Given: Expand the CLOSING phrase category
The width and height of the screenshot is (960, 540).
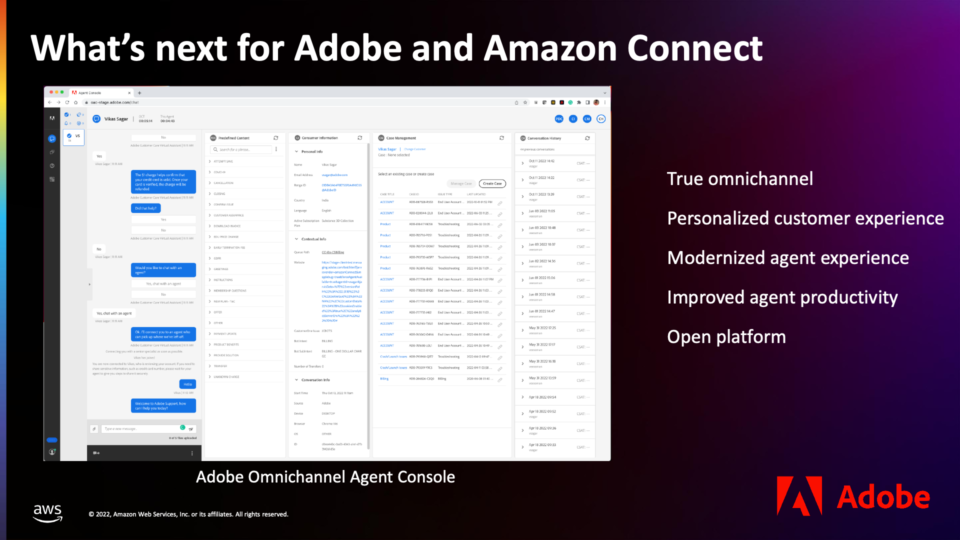Looking at the screenshot, I should 210,194.
